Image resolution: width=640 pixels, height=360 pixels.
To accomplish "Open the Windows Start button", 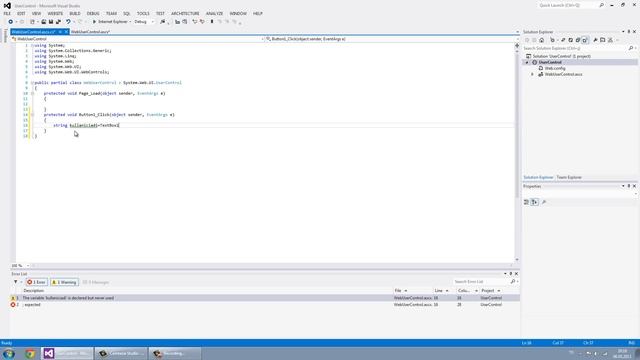I will 9,353.
